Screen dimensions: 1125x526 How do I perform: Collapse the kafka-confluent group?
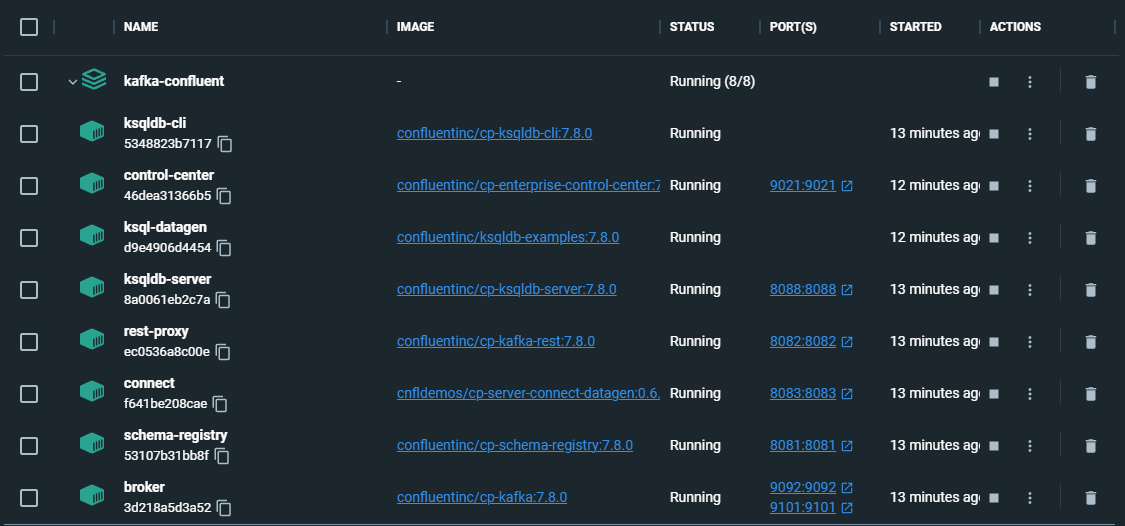point(72,82)
